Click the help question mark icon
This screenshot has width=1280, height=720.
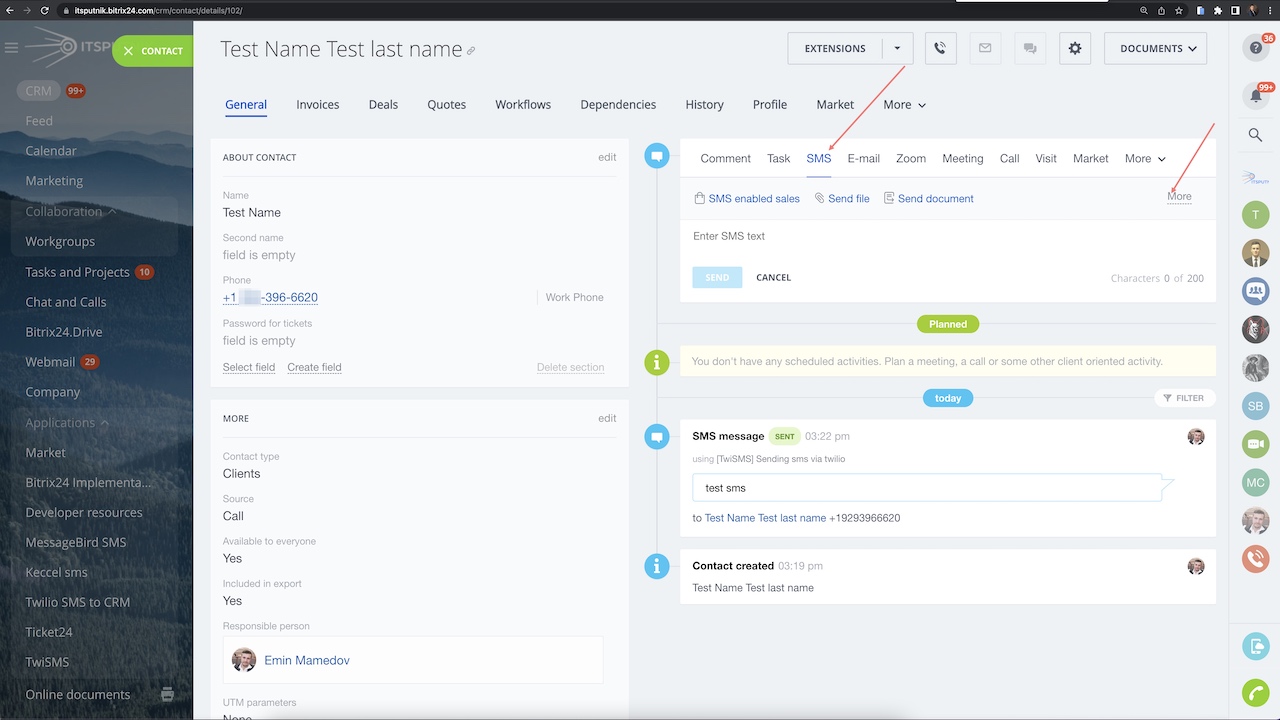1256,48
